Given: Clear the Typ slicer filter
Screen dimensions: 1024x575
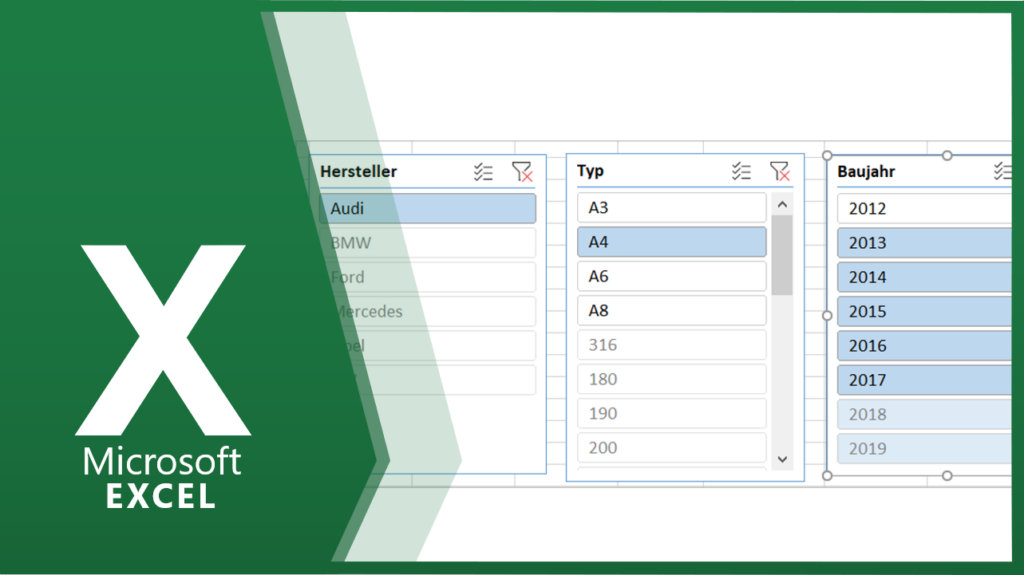Looking at the screenshot, I should pyautogui.click(x=780, y=171).
